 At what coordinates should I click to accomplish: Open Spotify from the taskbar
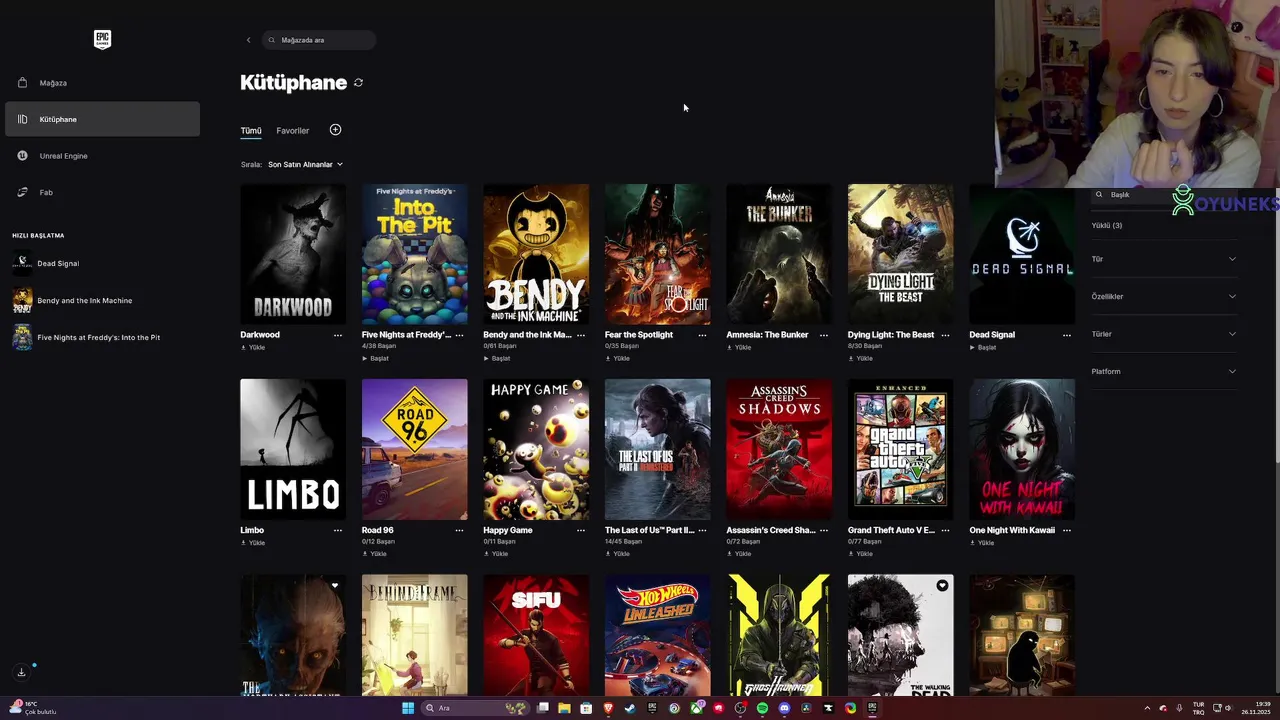[762, 708]
